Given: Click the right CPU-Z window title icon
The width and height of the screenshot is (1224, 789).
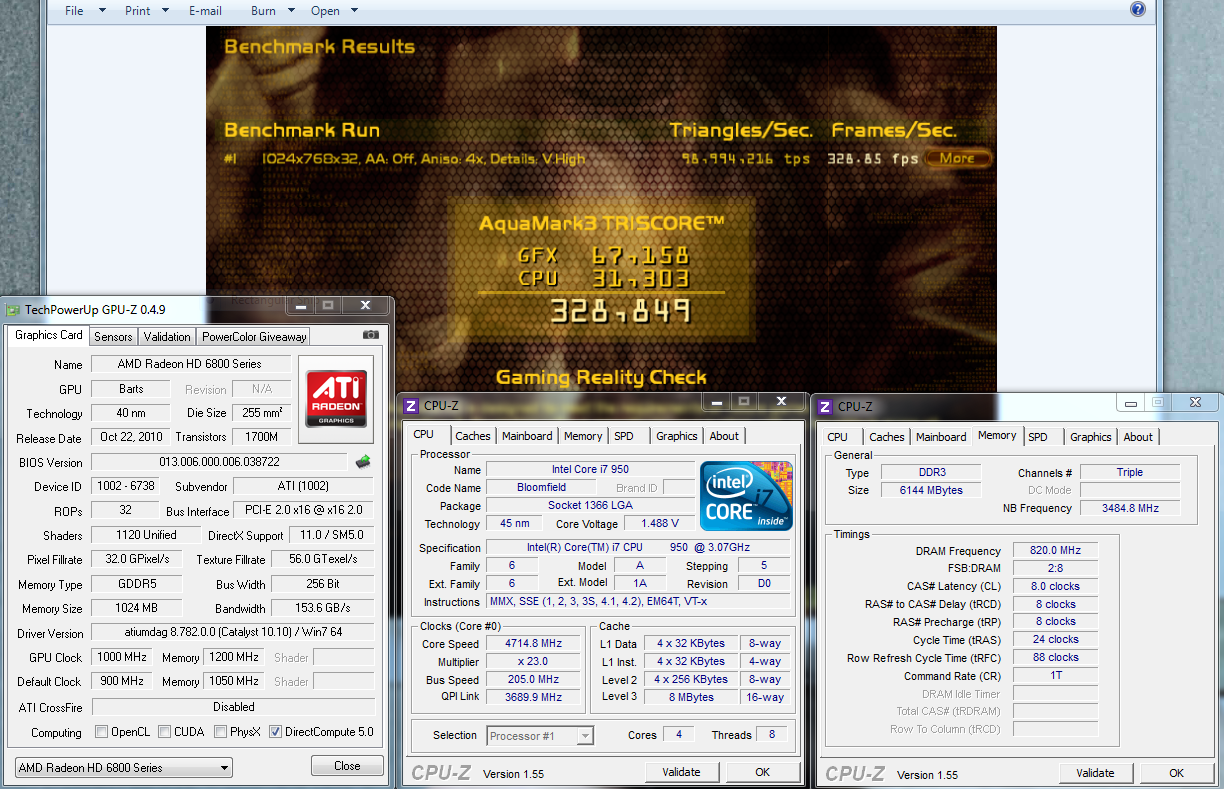Looking at the screenshot, I should click(x=825, y=406).
